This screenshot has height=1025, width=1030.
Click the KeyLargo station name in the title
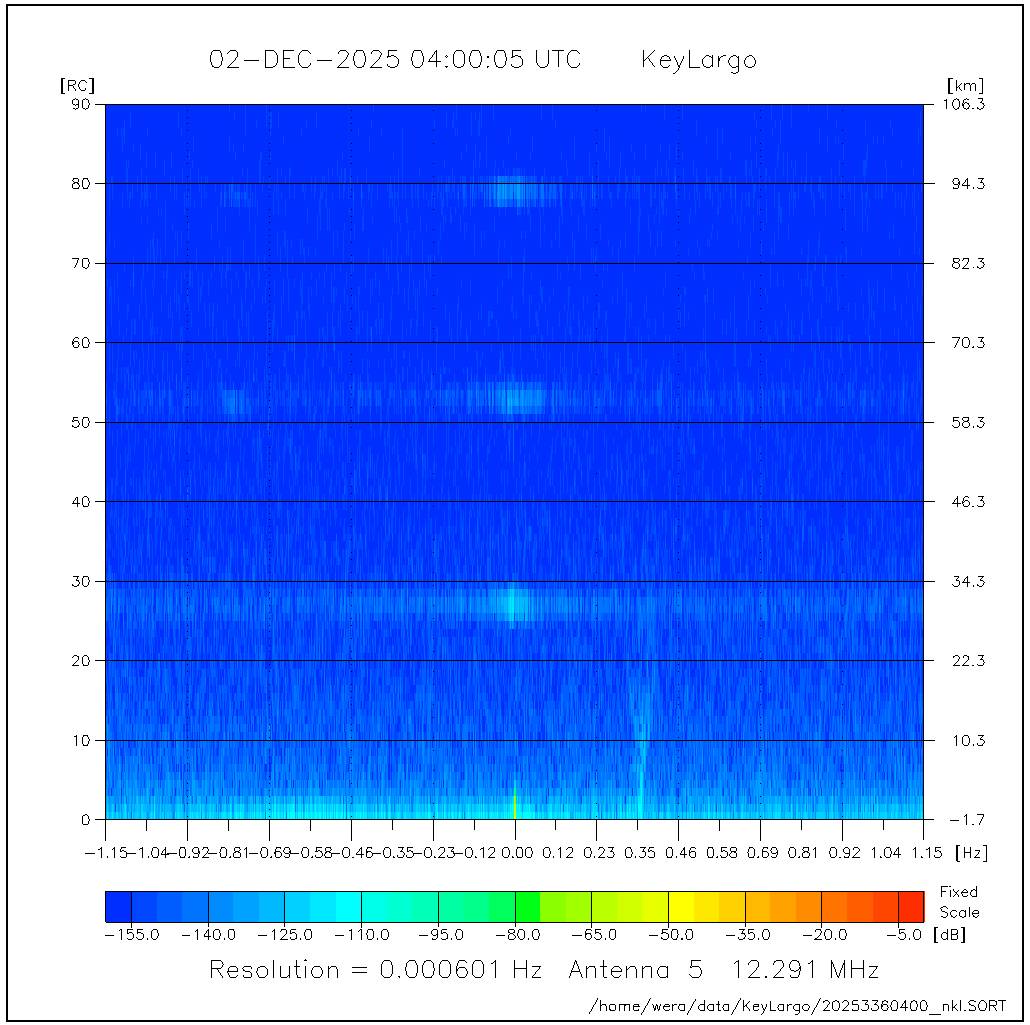(698, 60)
